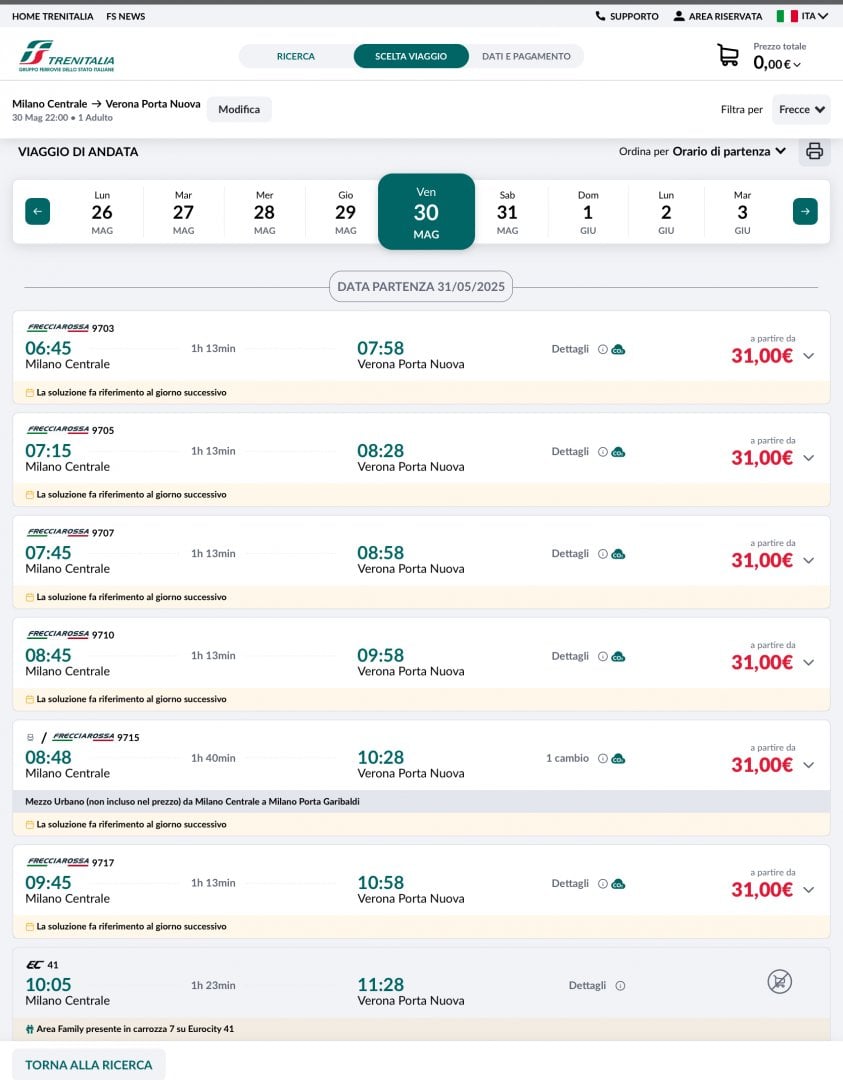Click the Modifica button
Screen dimensions: 843x1080
(239, 109)
